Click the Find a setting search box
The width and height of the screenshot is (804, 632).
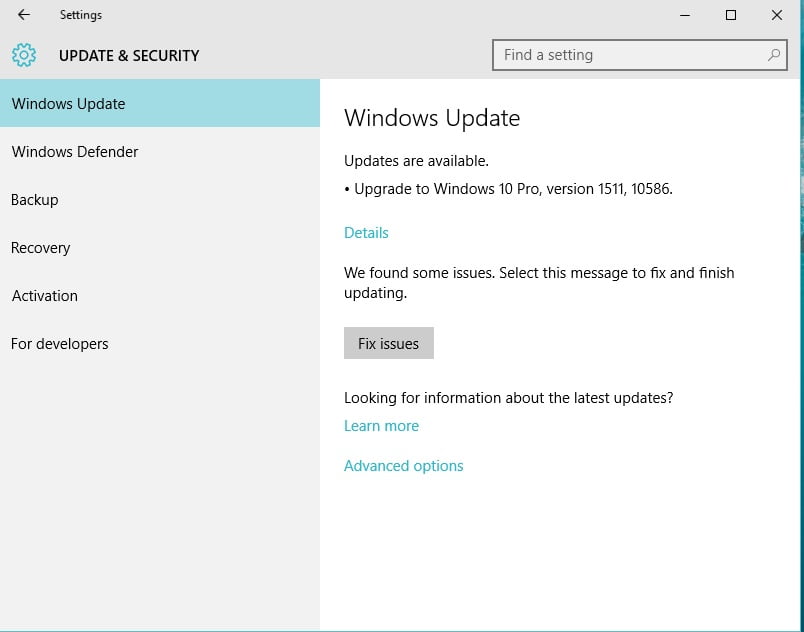620,55
